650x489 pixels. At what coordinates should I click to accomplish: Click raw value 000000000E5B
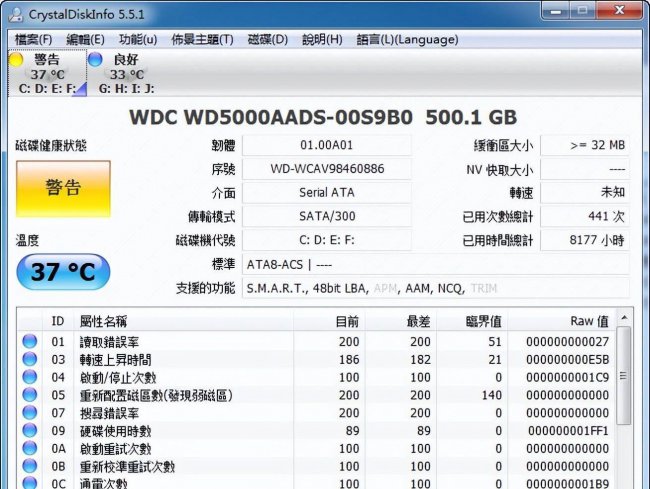coord(568,360)
